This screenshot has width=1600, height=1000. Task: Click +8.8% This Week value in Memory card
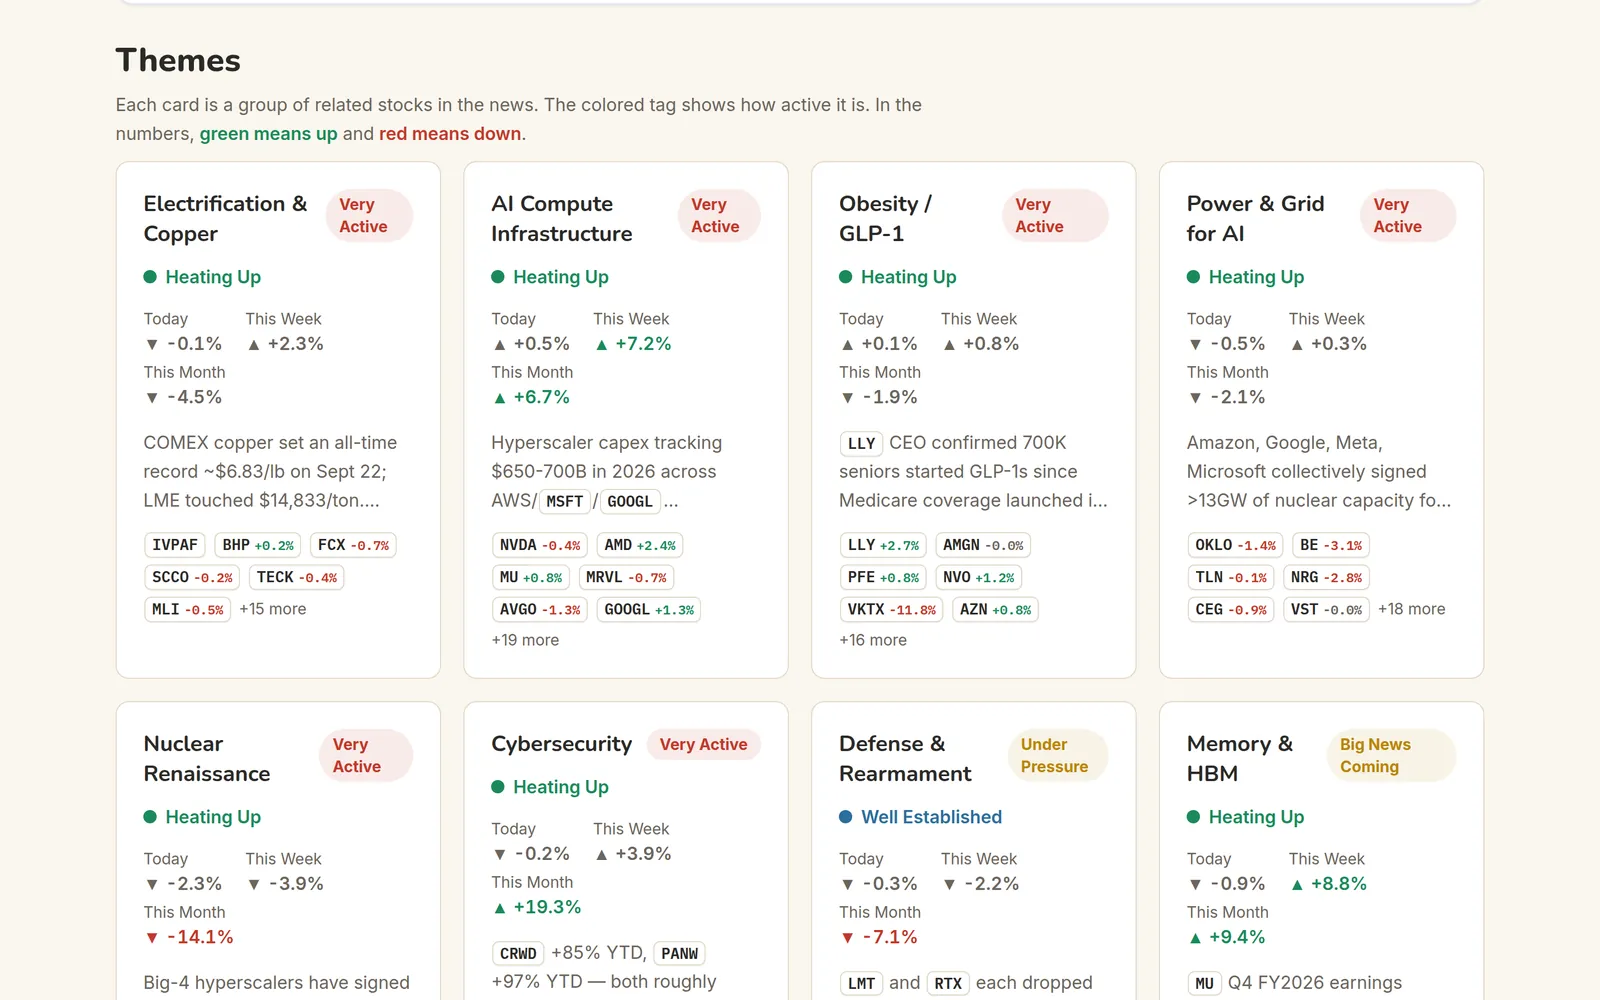click(x=1328, y=884)
